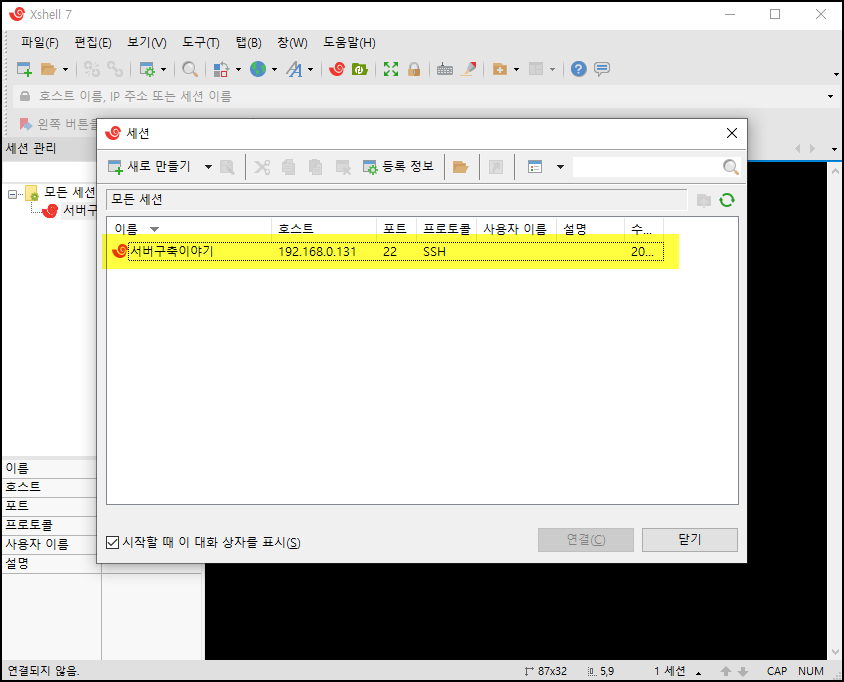Expand the color scheme dropdown arrow
Viewport: 844px width, 682px height.
(x=238, y=69)
